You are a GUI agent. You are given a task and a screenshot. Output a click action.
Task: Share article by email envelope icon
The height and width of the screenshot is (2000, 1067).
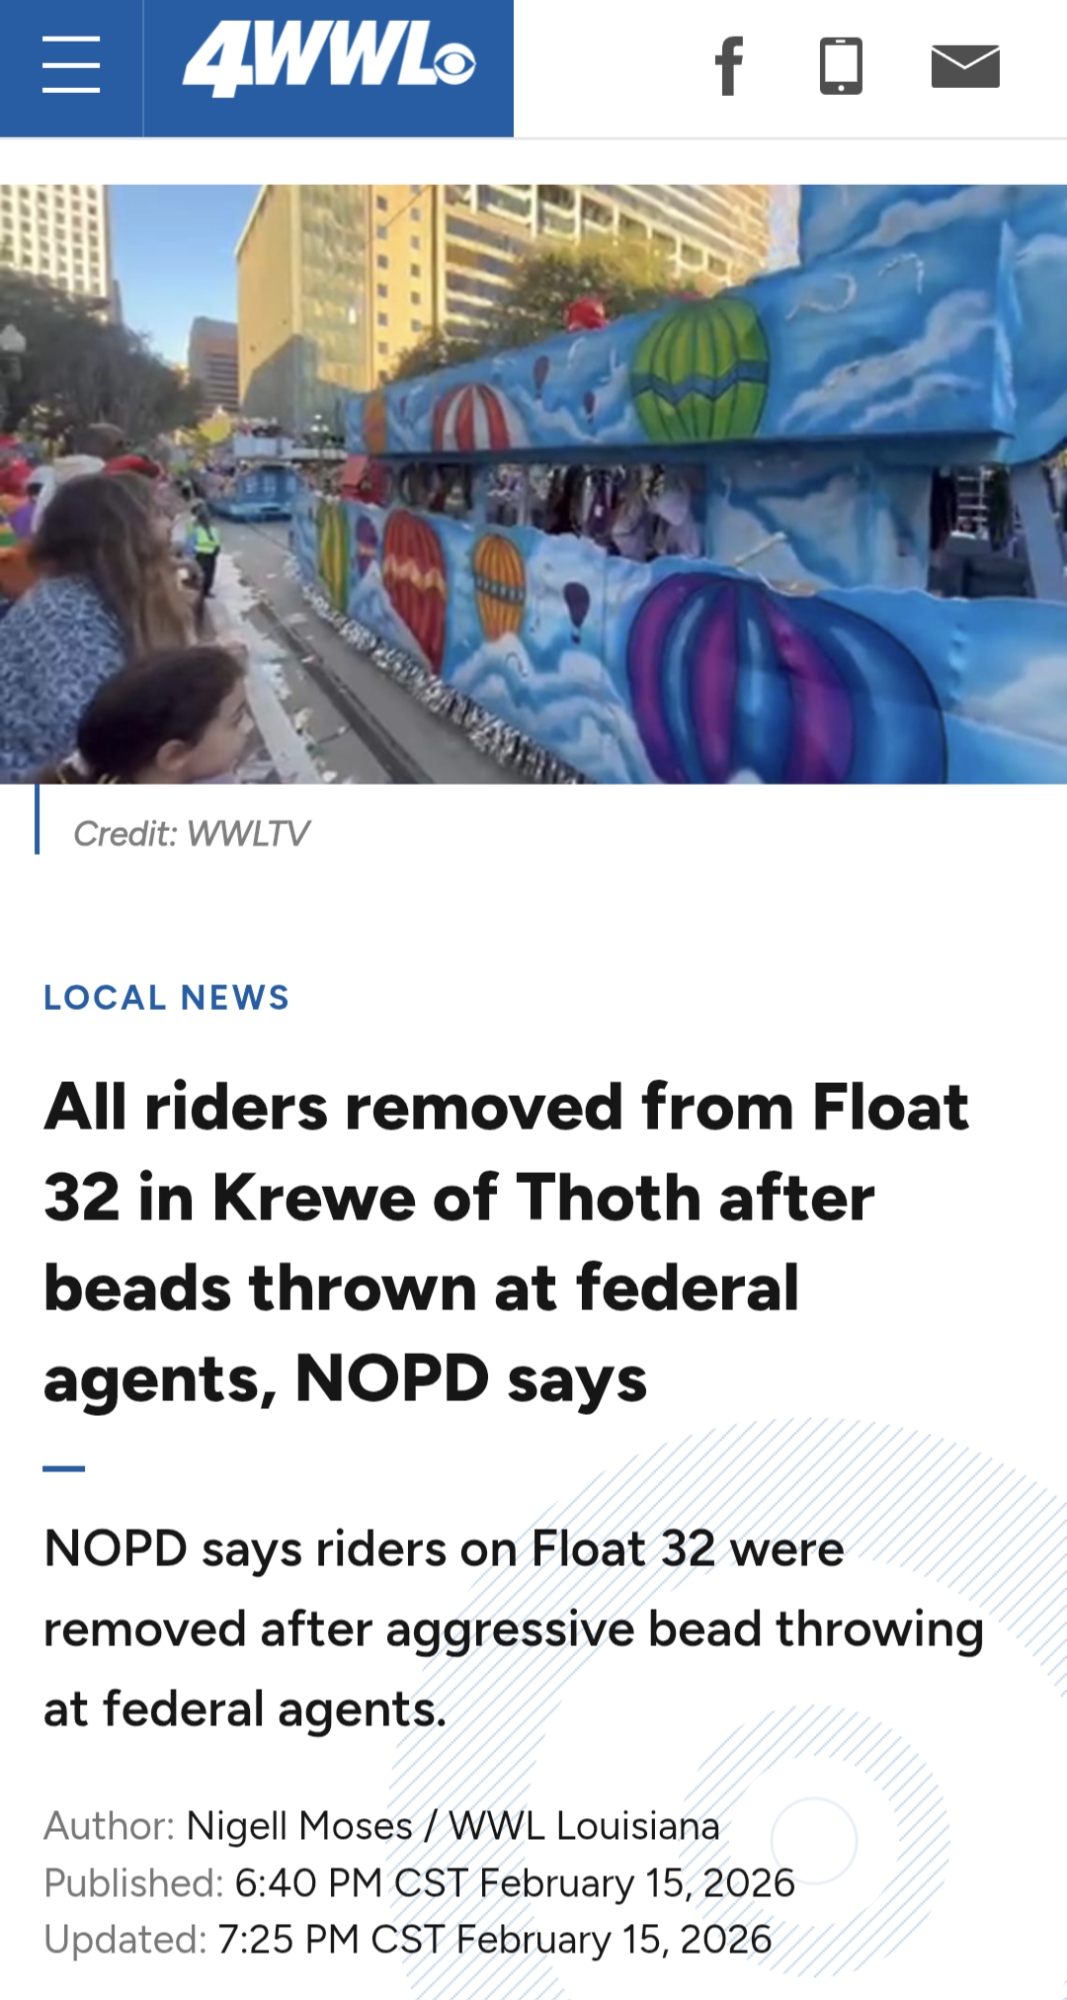coord(965,66)
